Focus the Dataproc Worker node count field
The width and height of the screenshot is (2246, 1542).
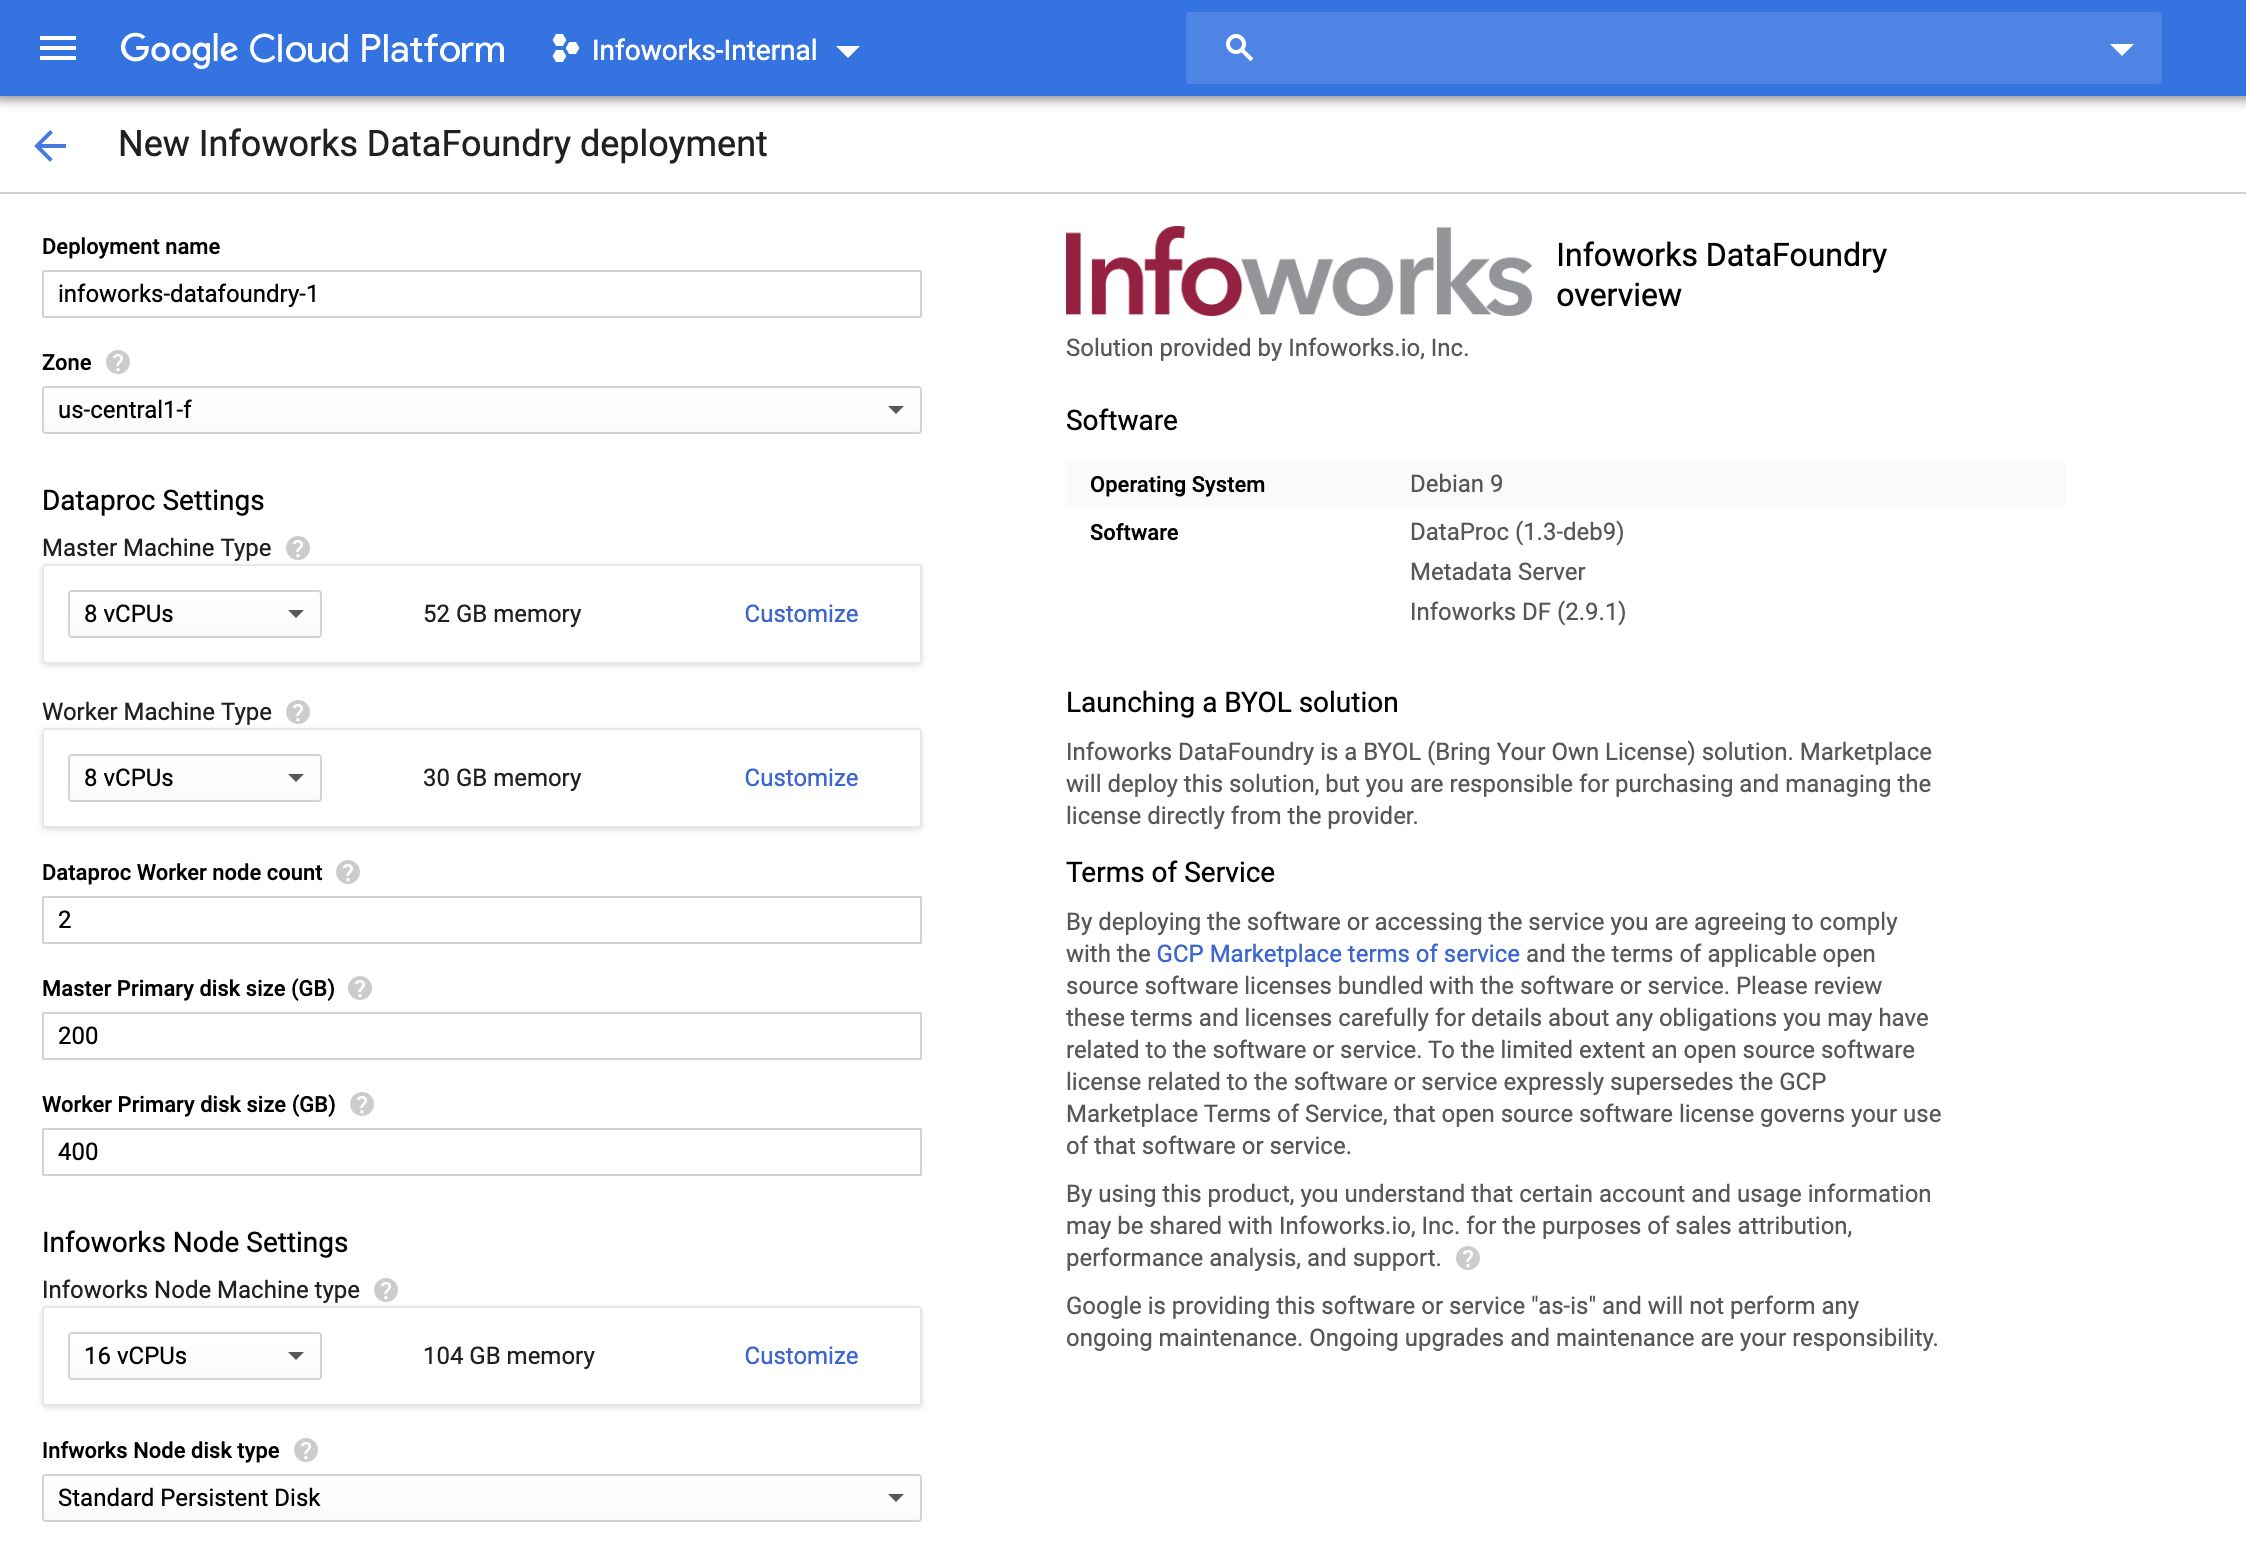[481, 920]
